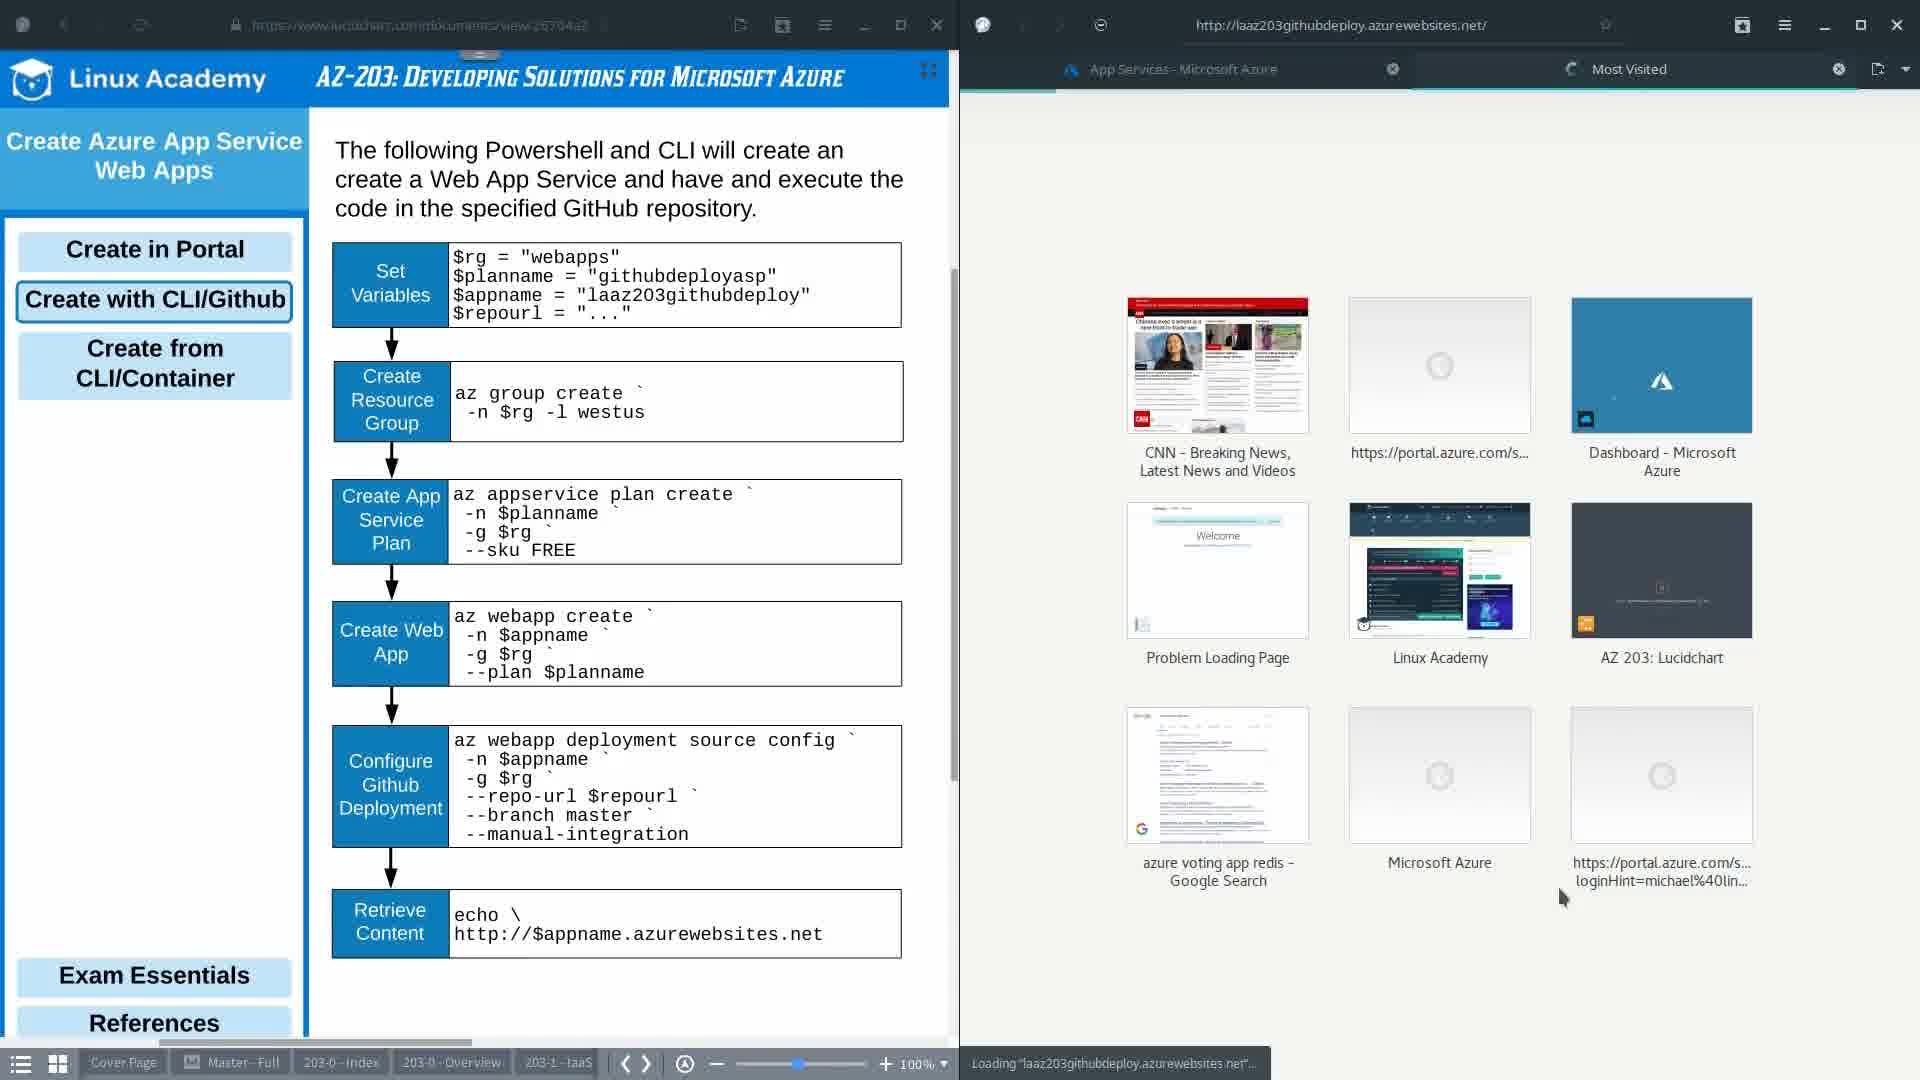
Task: Select the 203-0 - Overview page tab
Action: pyautogui.click(x=451, y=1063)
